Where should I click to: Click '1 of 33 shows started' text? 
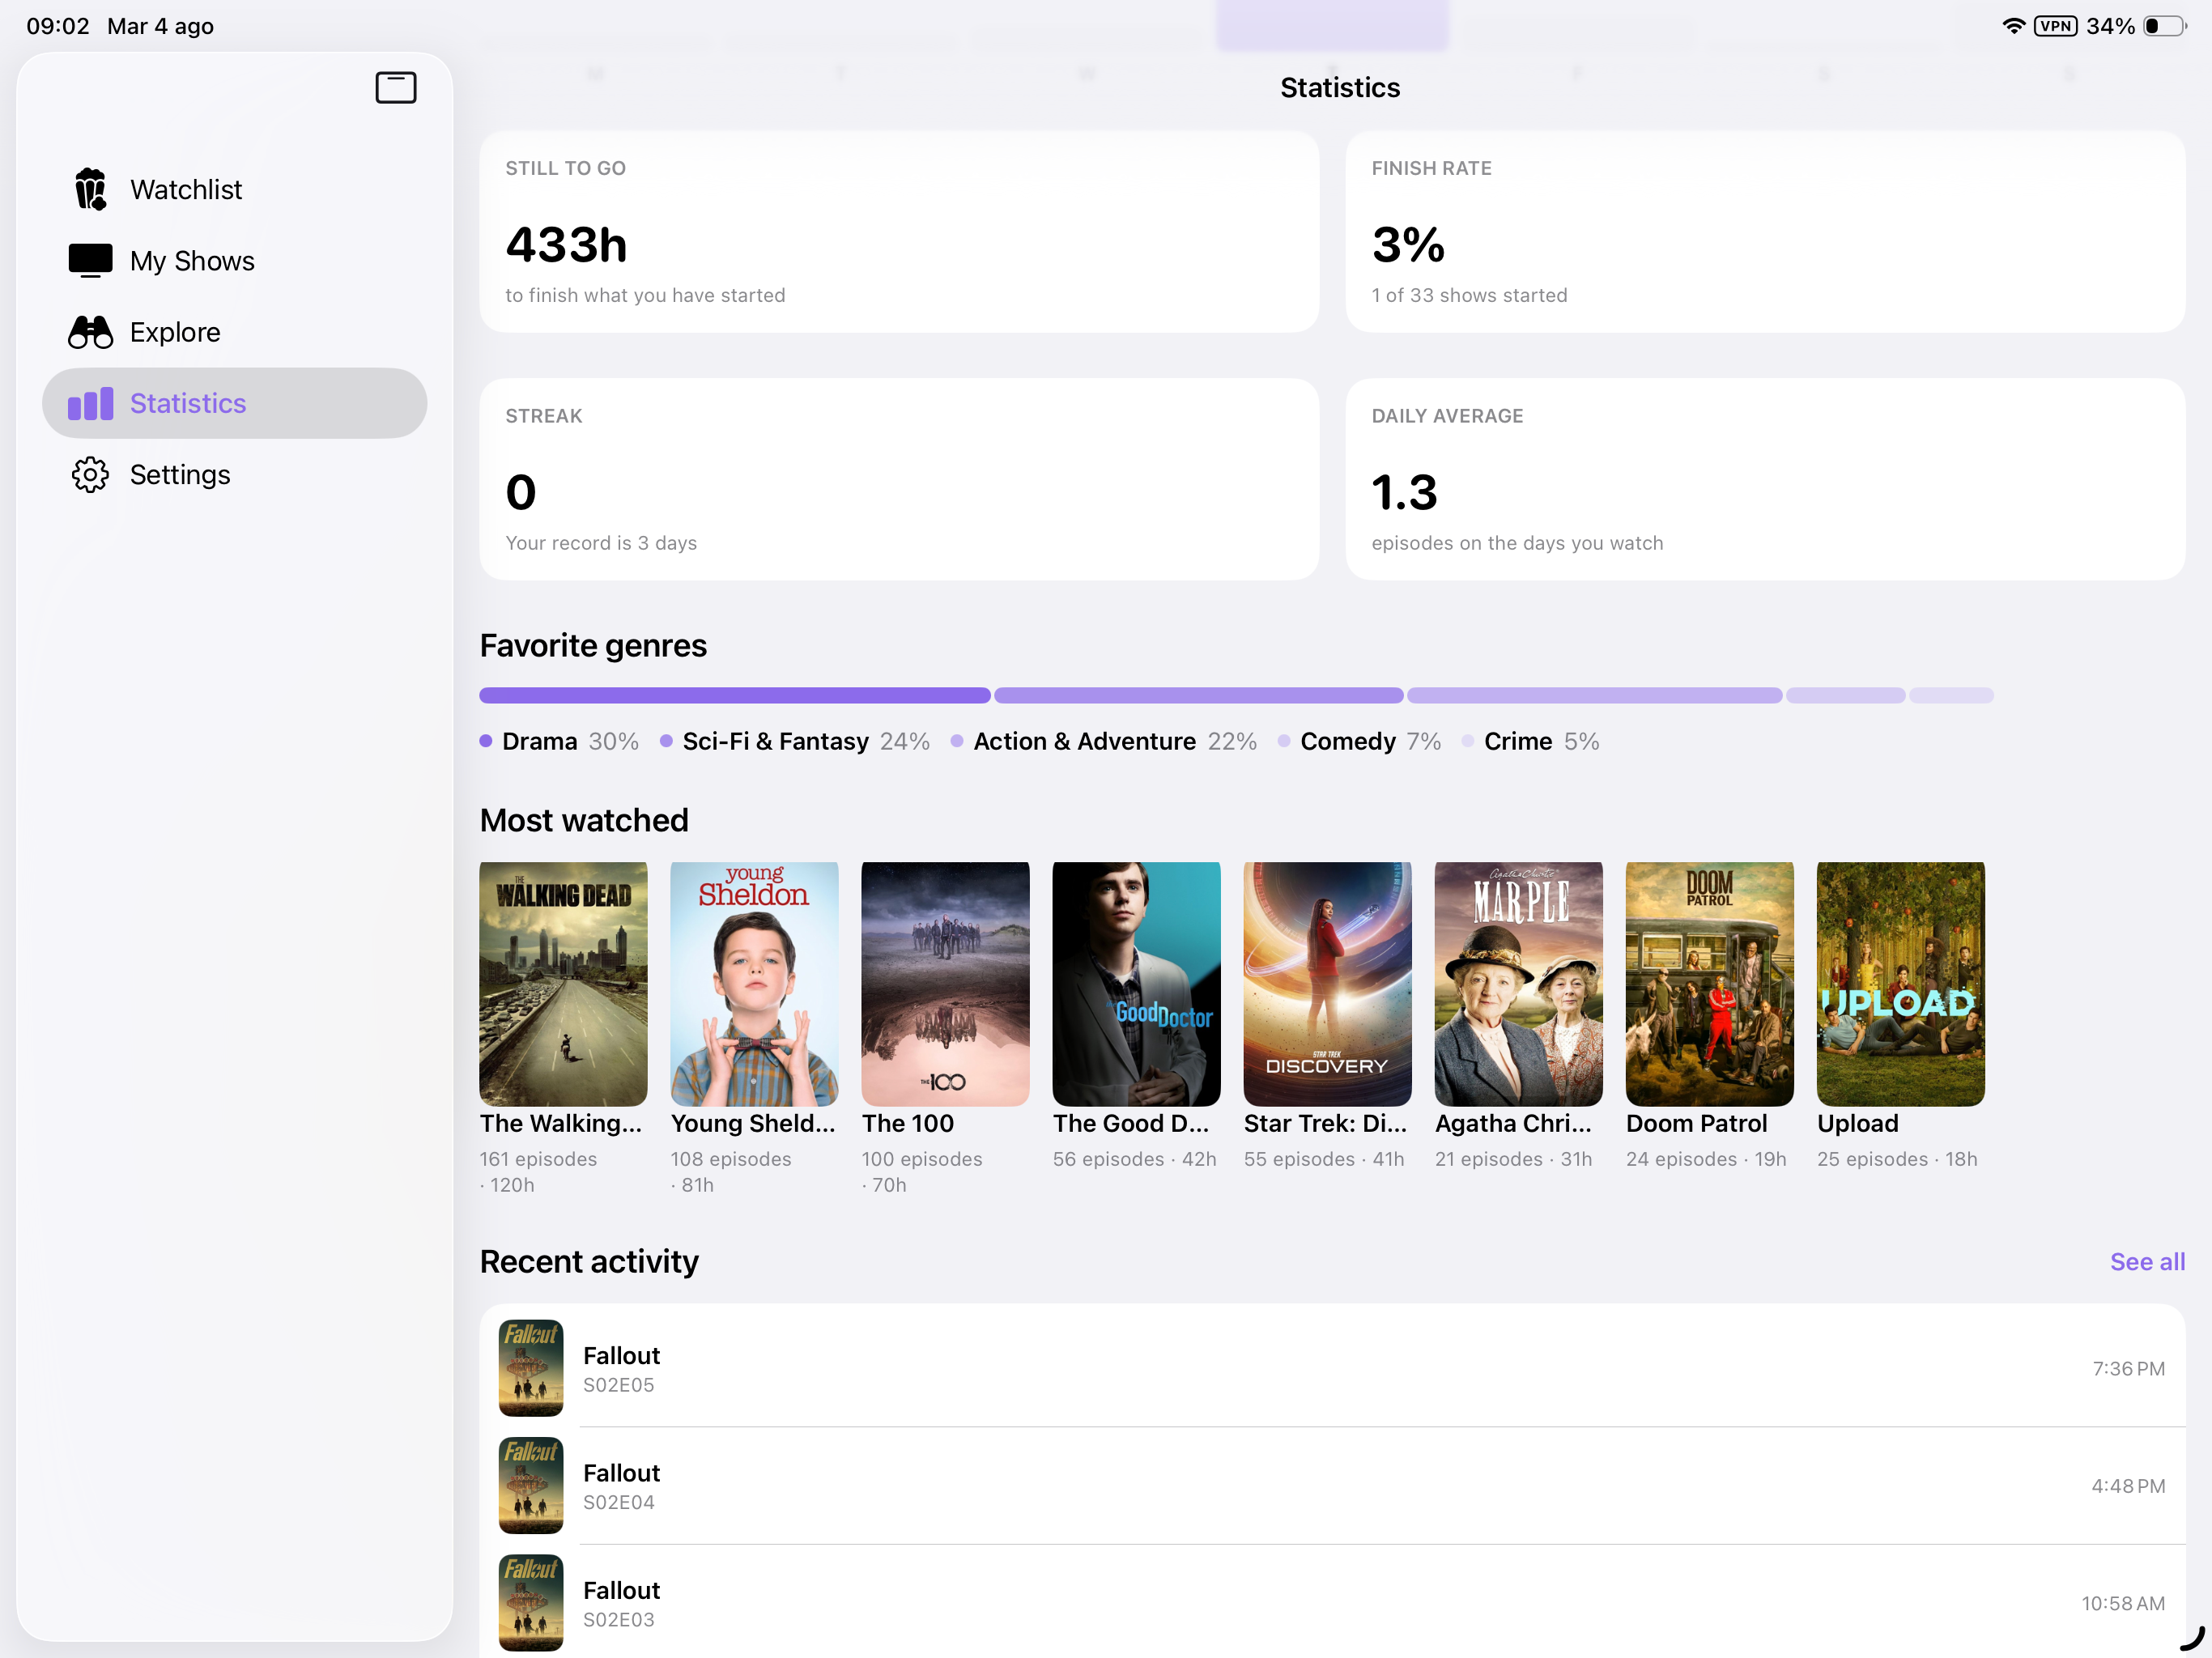1469,295
